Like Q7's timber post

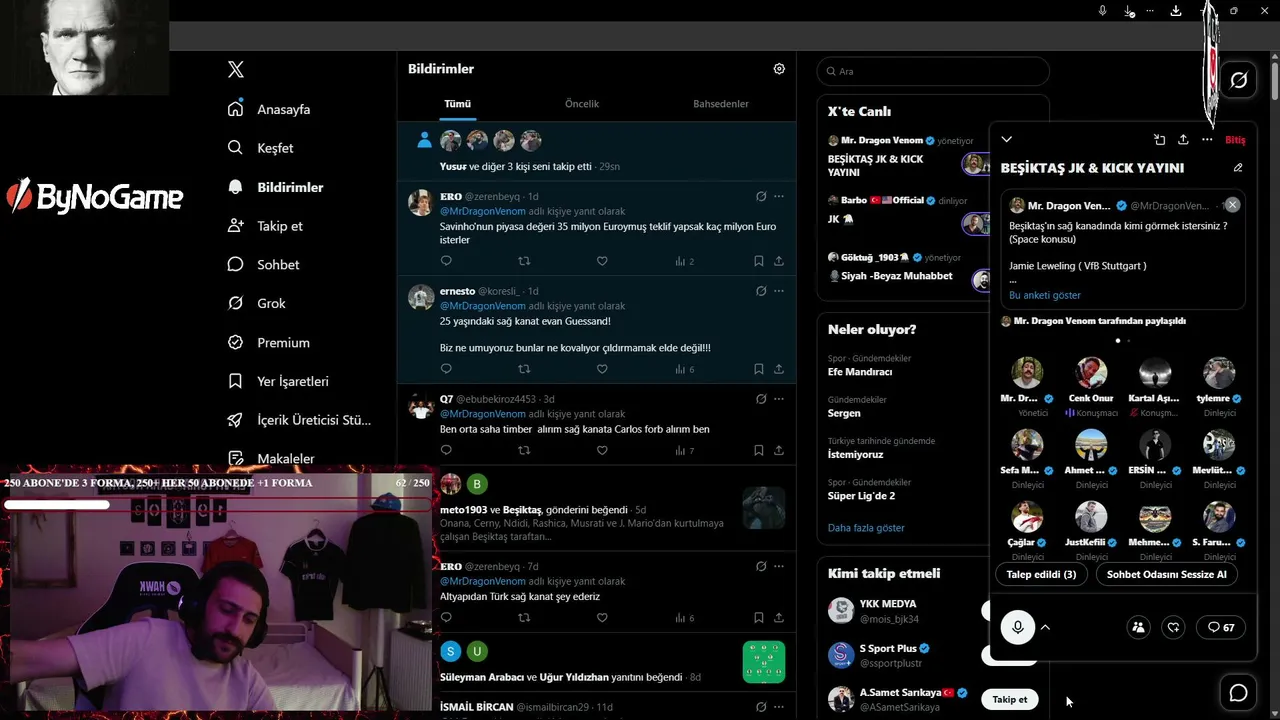602,451
